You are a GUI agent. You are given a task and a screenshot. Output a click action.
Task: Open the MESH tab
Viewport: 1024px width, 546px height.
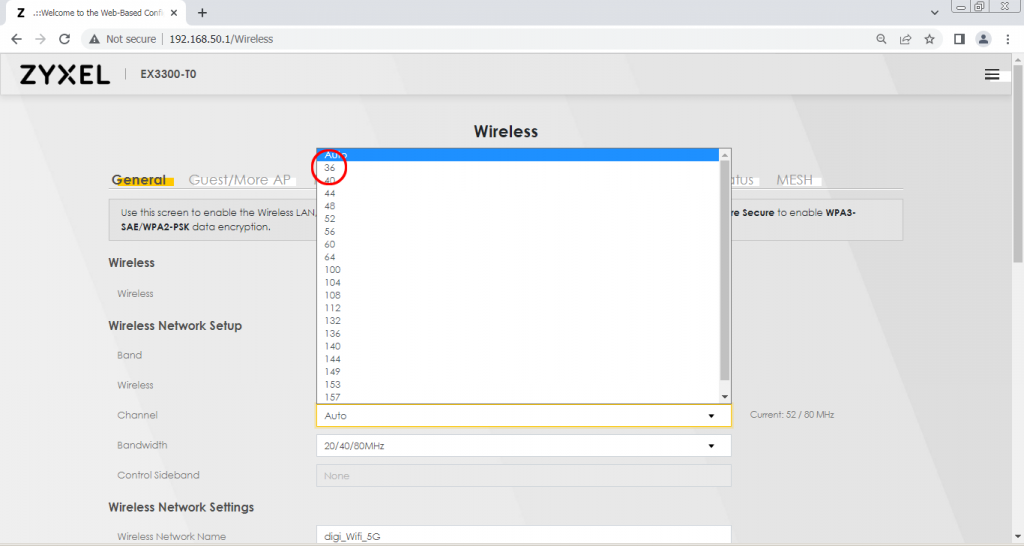pos(795,180)
